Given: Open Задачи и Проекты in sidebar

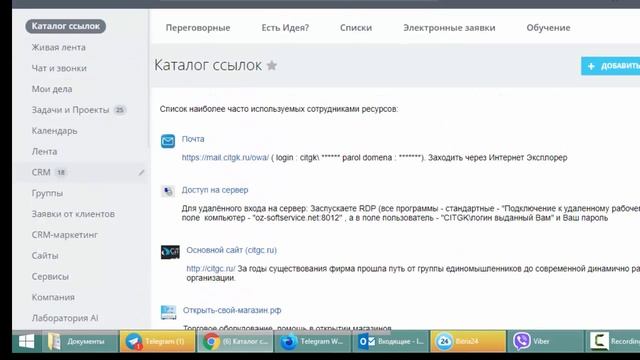Looking at the screenshot, I should click(x=71, y=110).
